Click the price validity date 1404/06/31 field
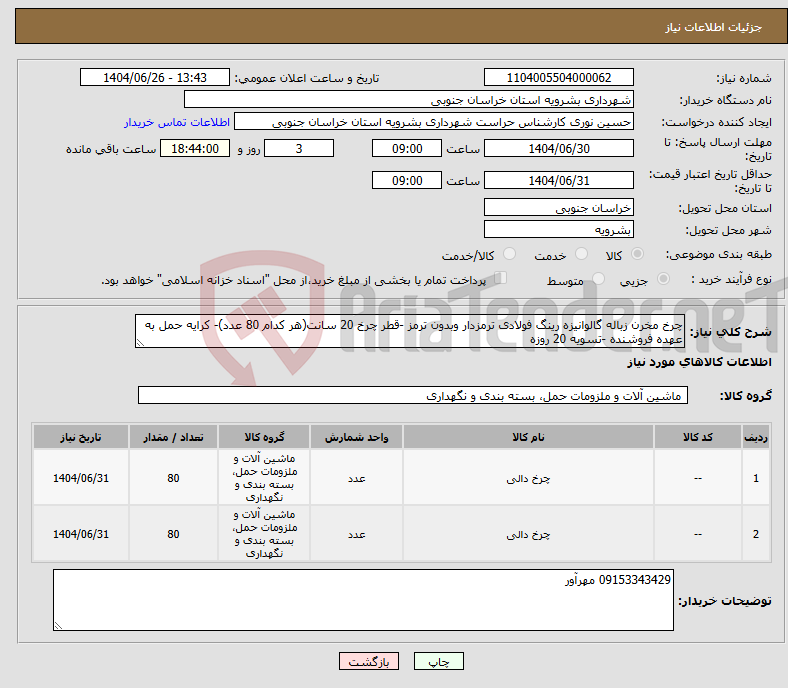This screenshot has height=688, width=788. pos(559,180)
